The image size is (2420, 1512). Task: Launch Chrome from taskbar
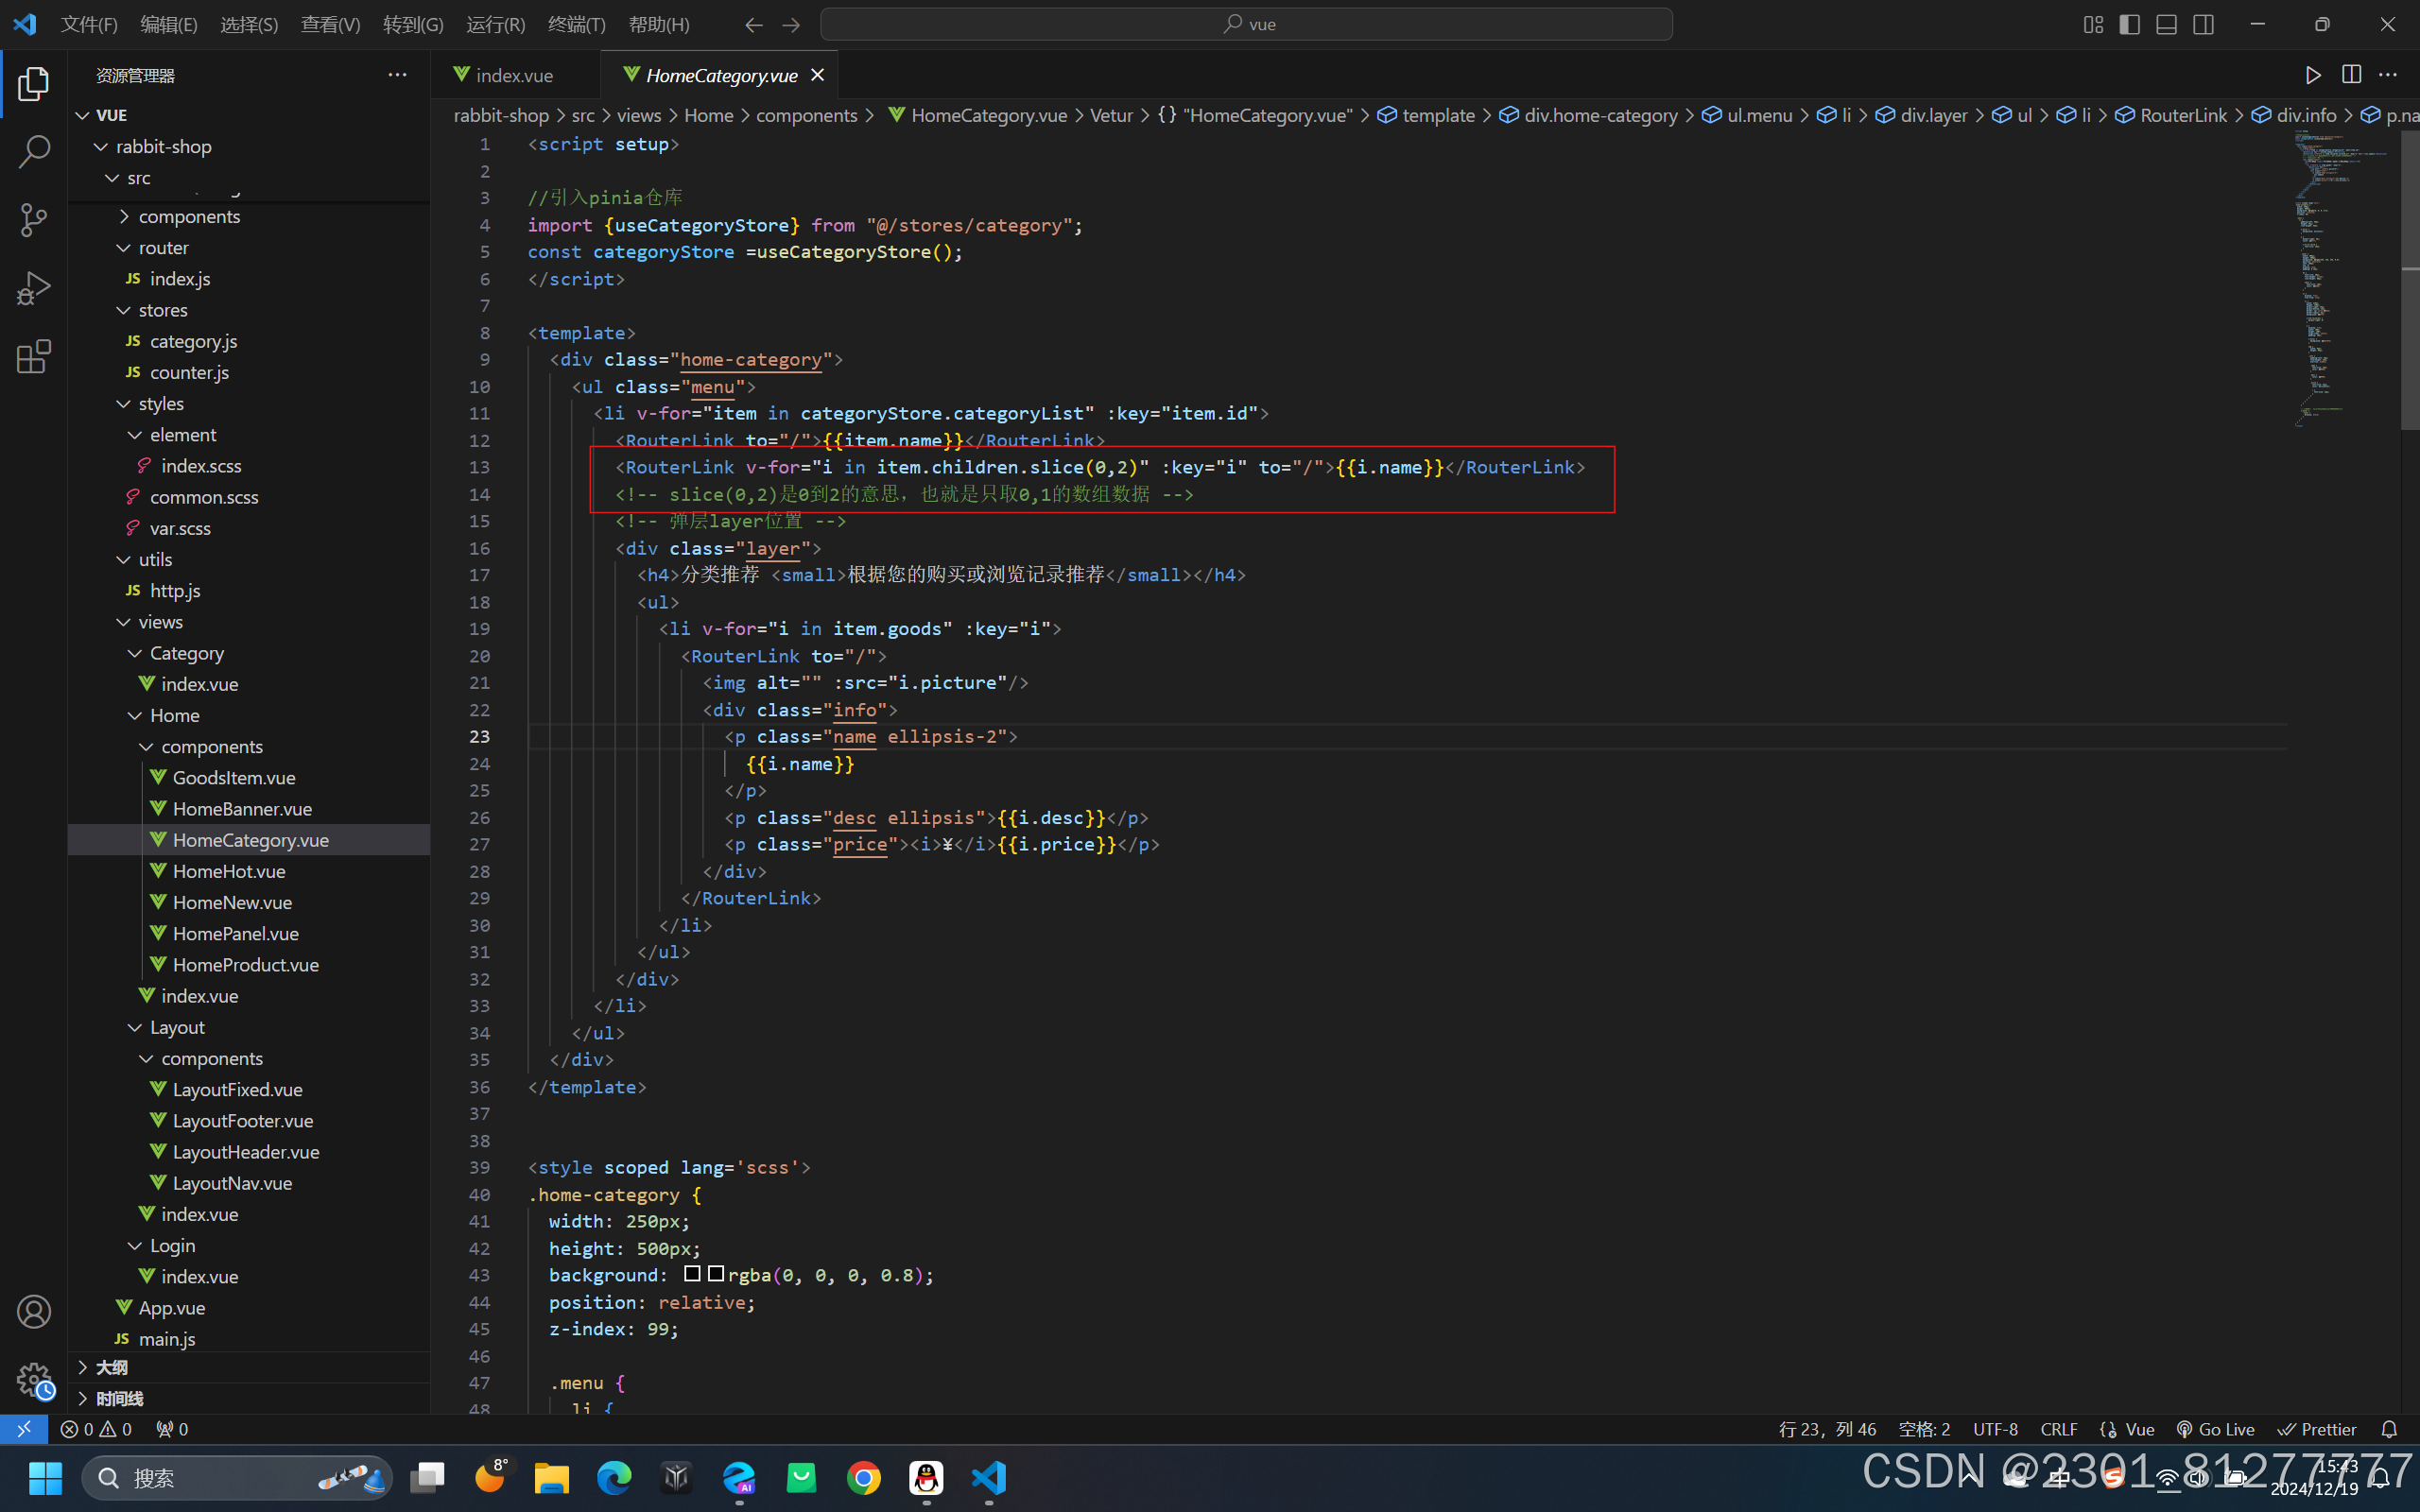tap(864, 1477)
